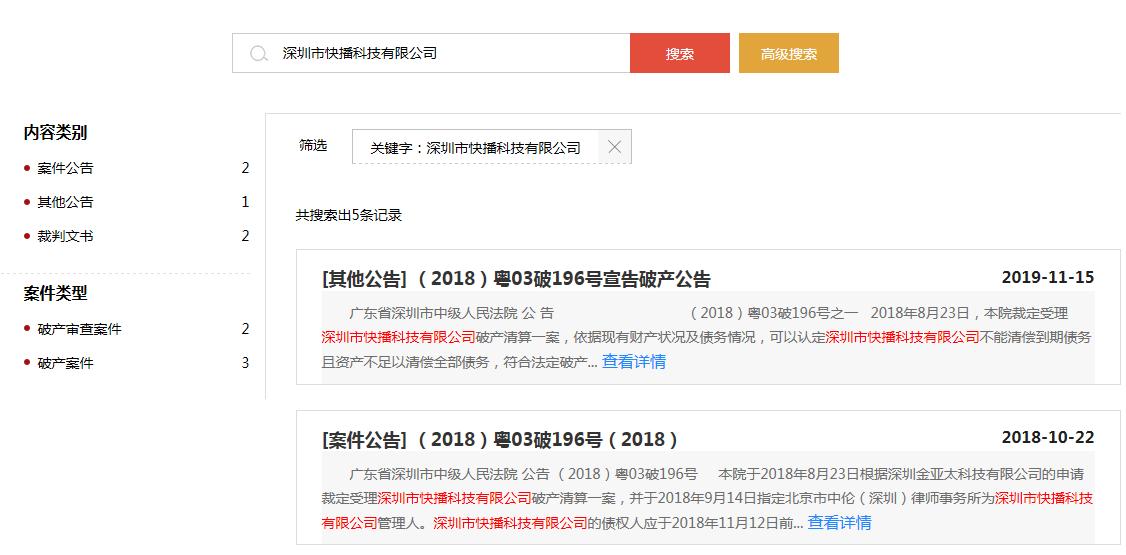Filter by 案件公告 content category
This screenshot has height=555, width=1126.
tap(65, 168)
